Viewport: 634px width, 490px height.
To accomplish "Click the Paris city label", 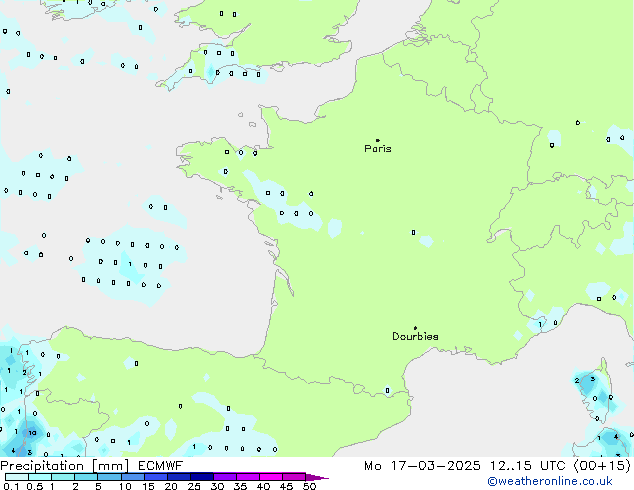I will tap(378, 149).
